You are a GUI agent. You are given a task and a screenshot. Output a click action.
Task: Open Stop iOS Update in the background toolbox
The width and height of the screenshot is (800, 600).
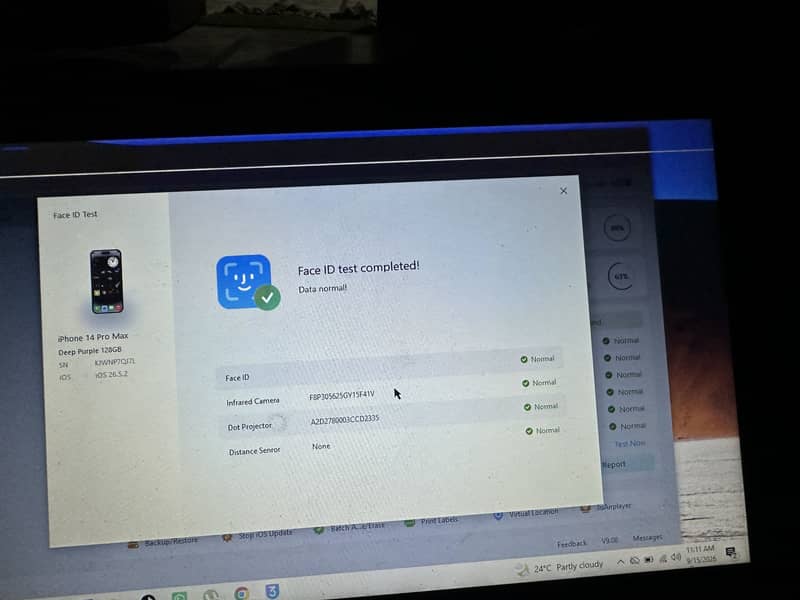tap(259, 534)
